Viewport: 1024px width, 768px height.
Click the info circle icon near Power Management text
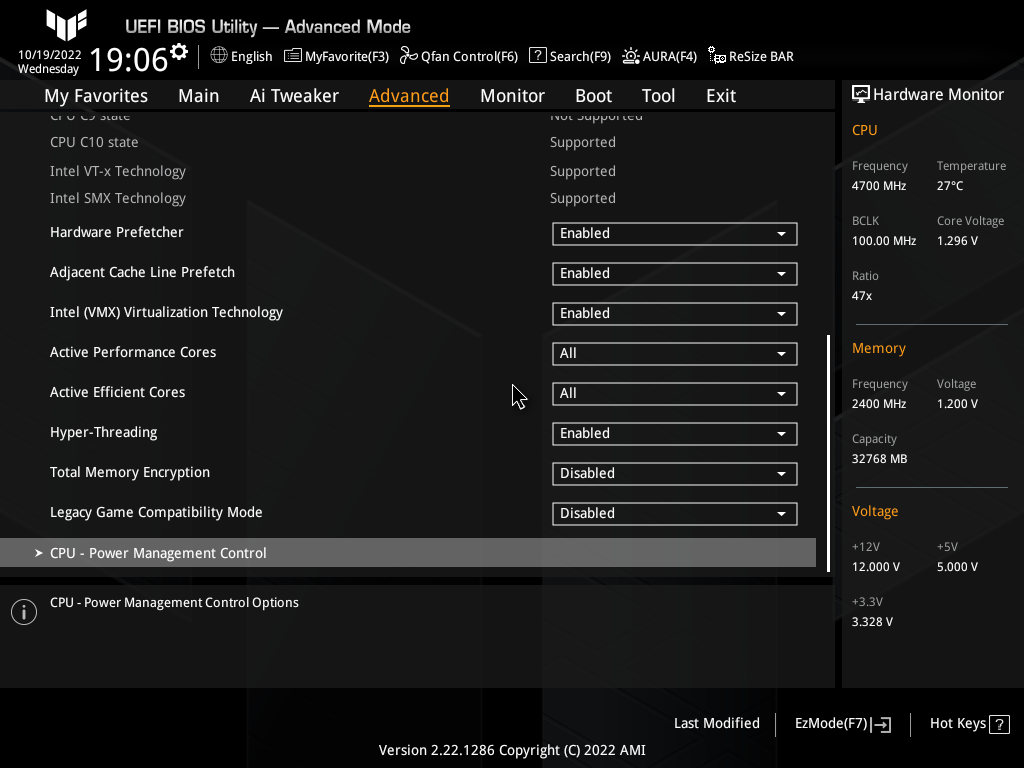tap(23, 611)
